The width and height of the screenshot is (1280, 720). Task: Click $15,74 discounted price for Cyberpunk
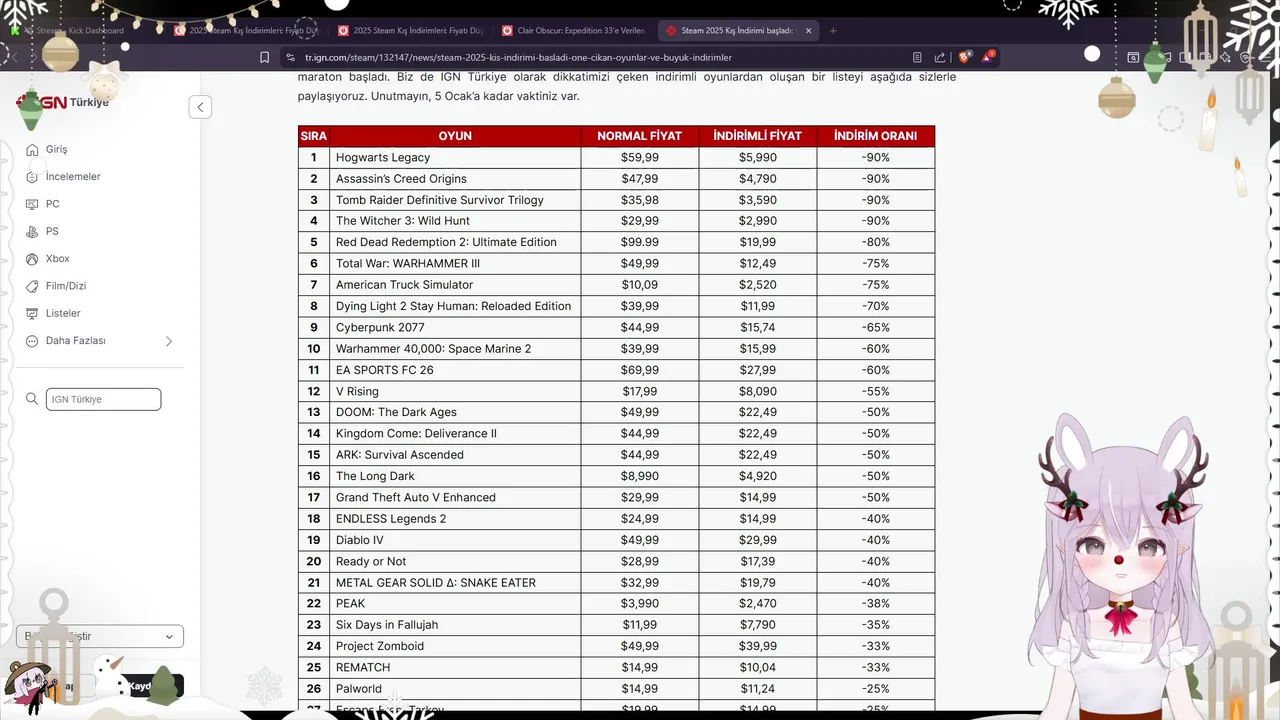coord(757,328)
